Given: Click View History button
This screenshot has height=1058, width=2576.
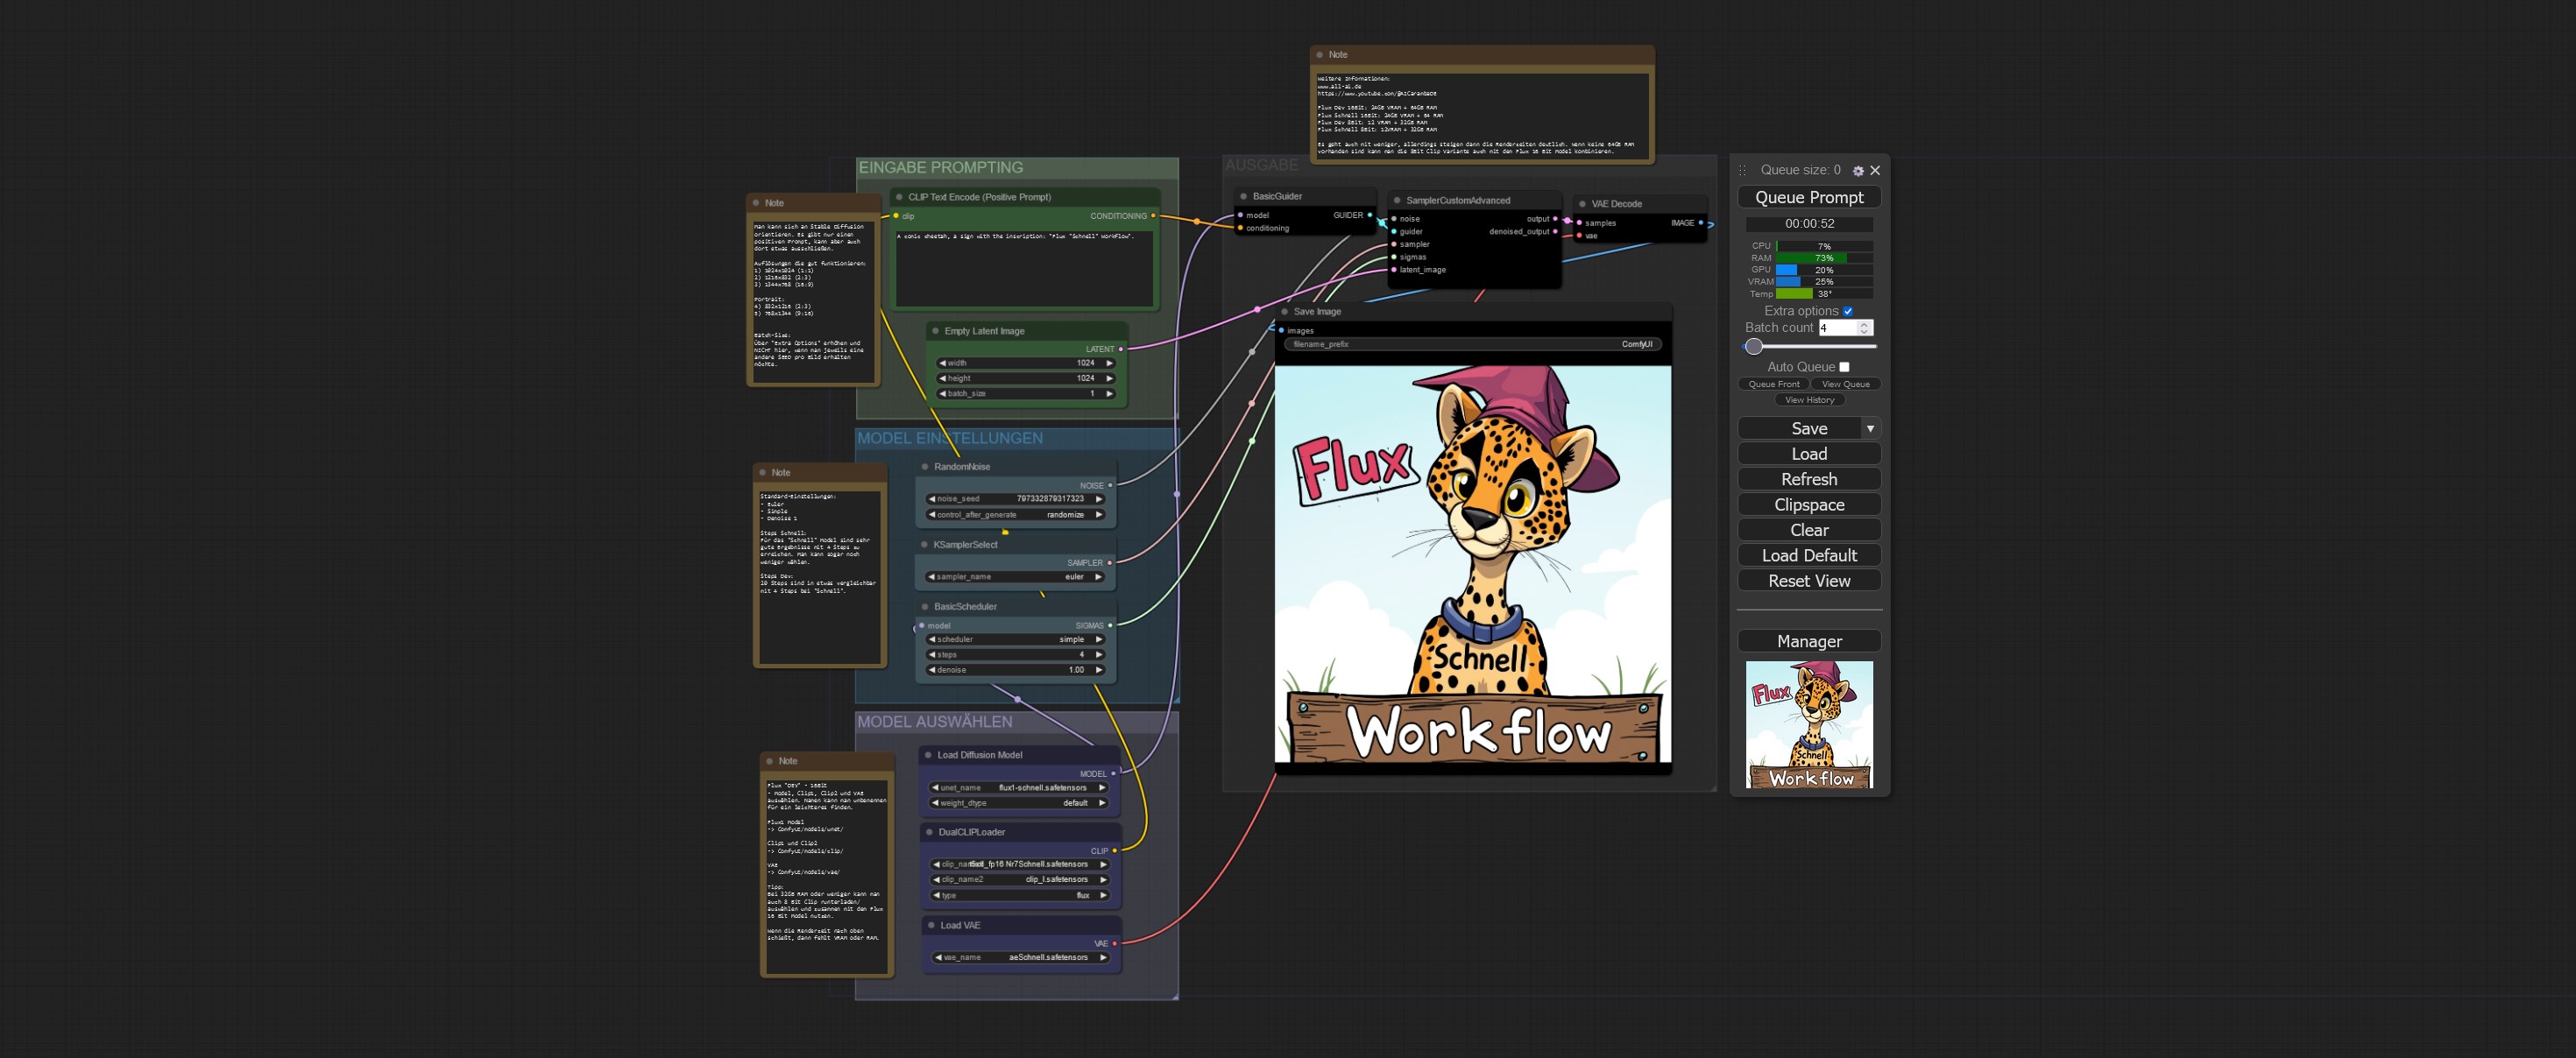Looking at the screenshot, I should pyautogui.click(x=1809, y=400).
